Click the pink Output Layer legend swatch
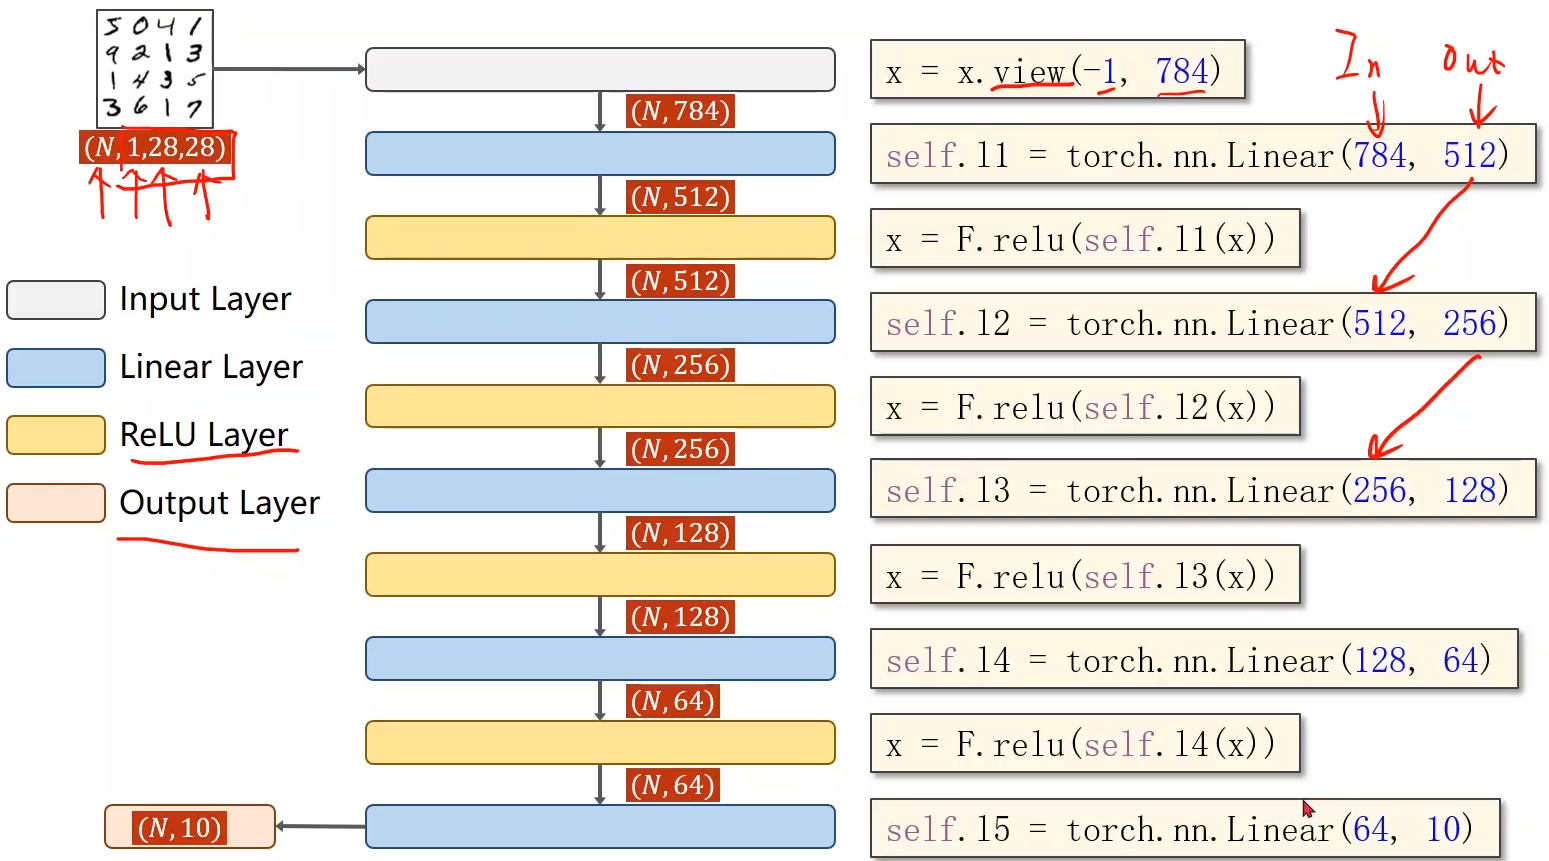Screen dimensions: 1549x861 pyautogui.click(x=56, y=503)
